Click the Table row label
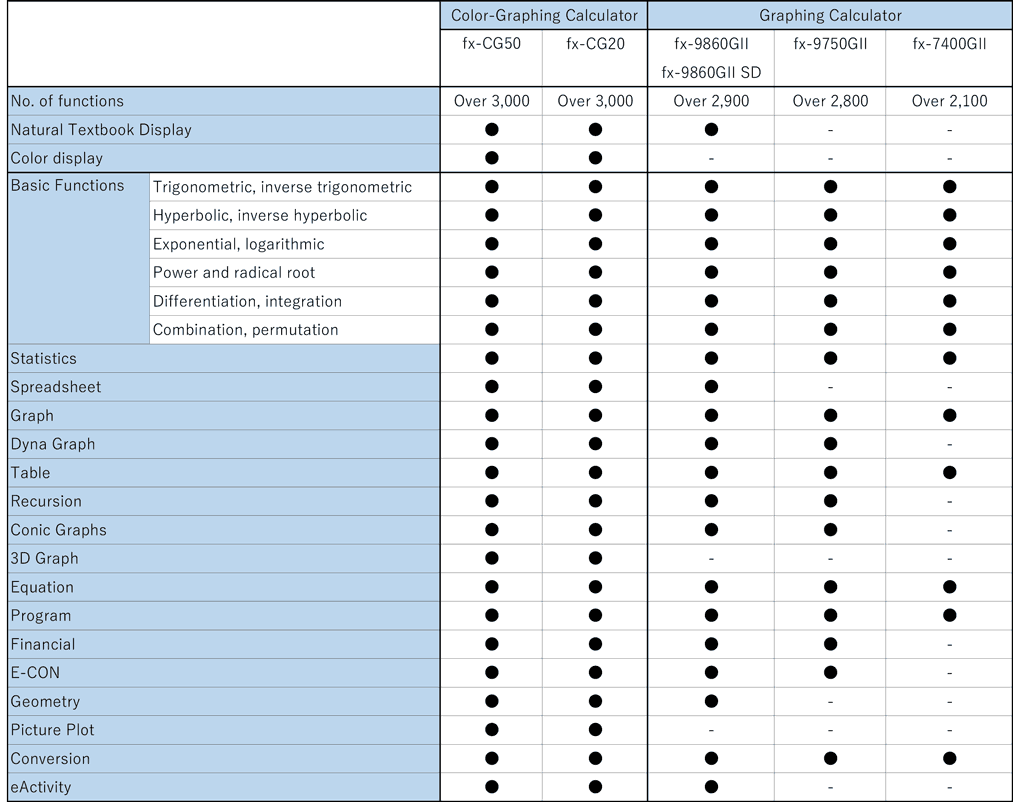Viewport: 1013px width, 802px height. pyautogui.click(x=30, y=472)
